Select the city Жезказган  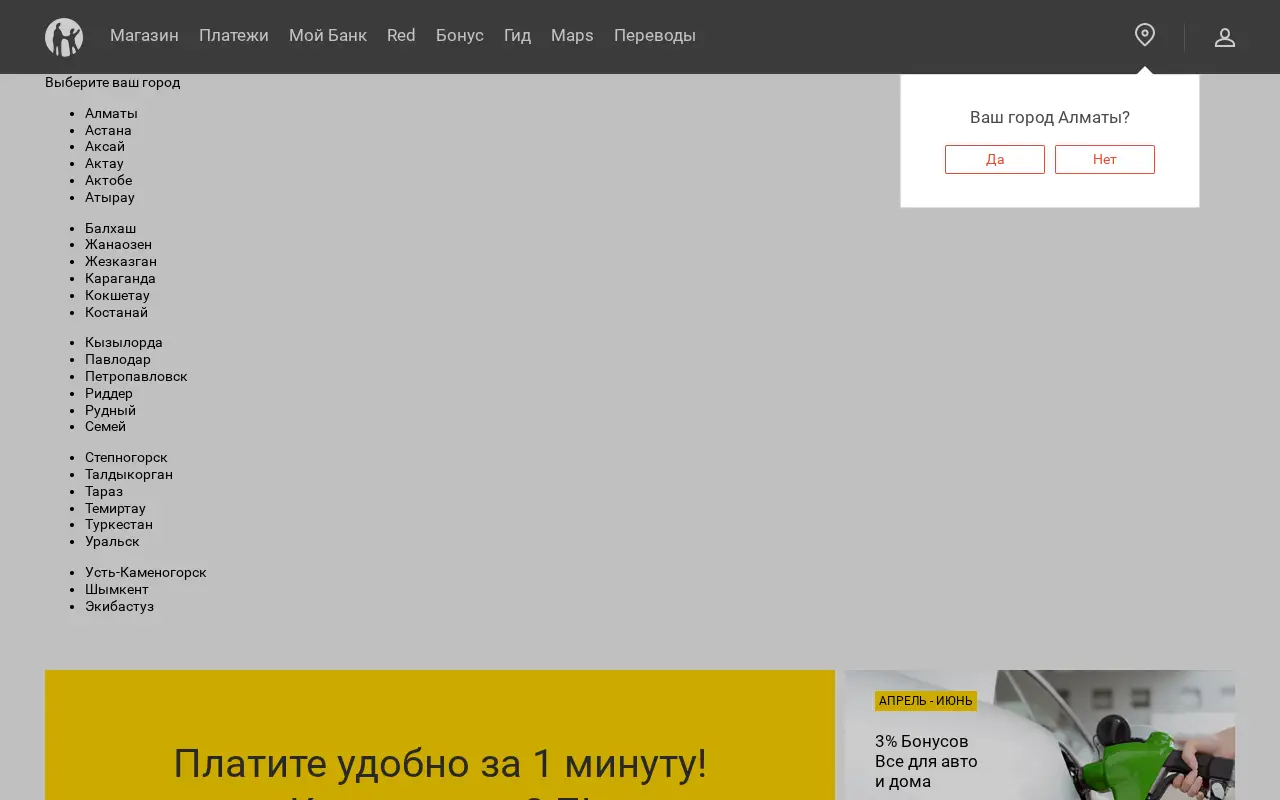[x=121, y=261]
